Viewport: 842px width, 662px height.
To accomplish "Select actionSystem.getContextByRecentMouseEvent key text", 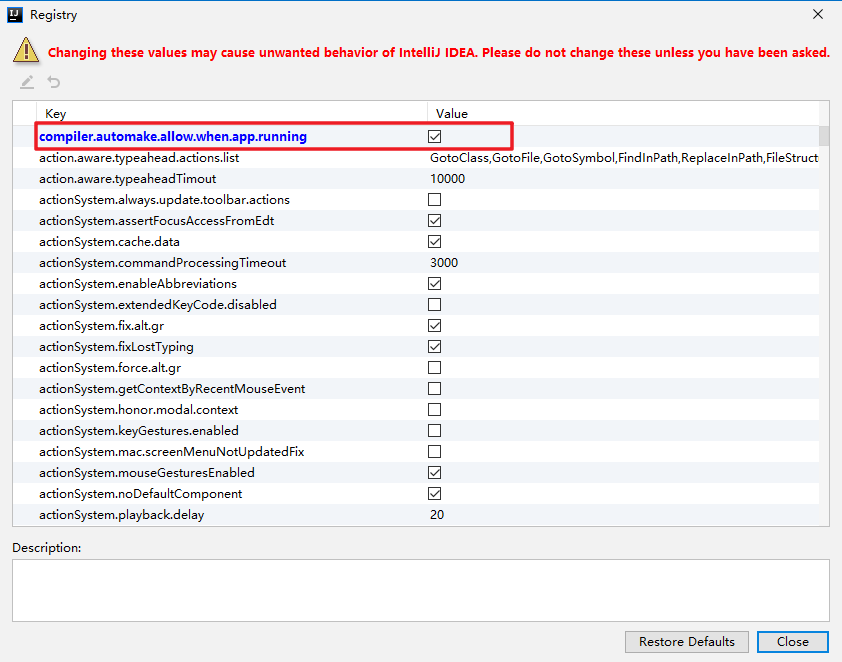I will coord(172,388).
